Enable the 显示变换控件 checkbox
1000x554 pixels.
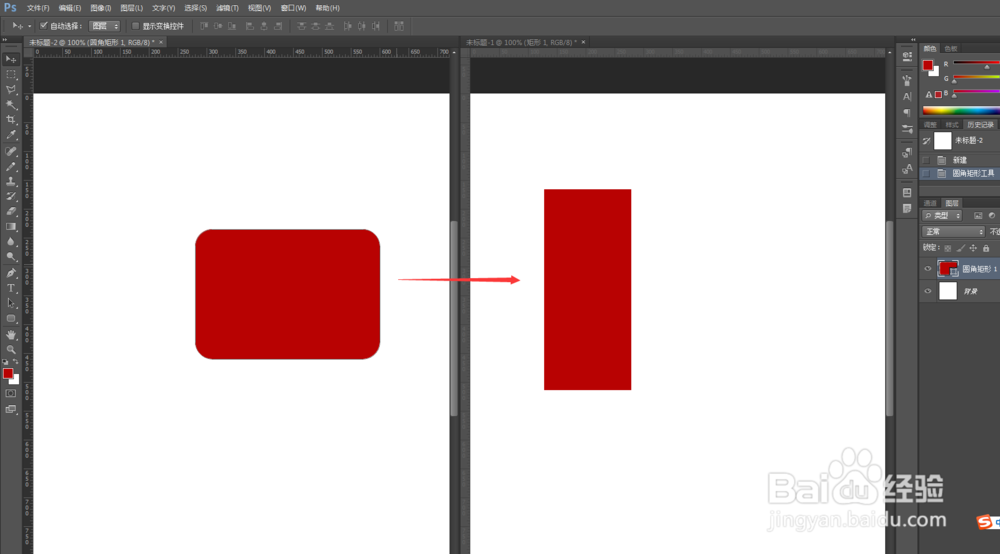pyautogui.click(x=135, y=26)
